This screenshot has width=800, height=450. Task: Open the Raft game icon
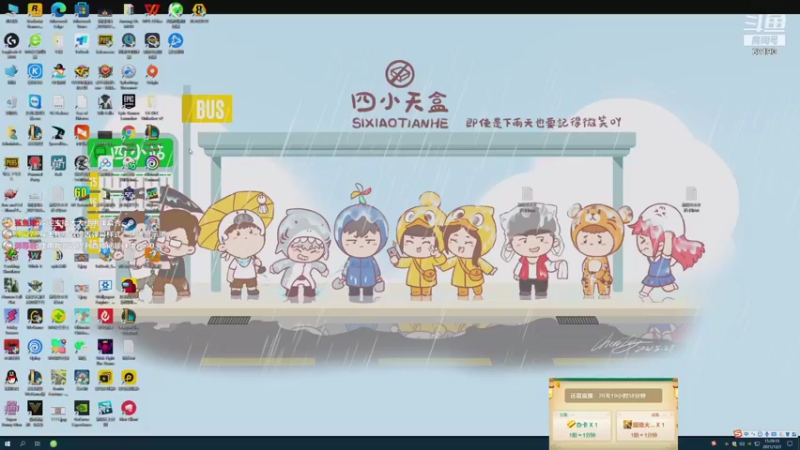[58, 163]
